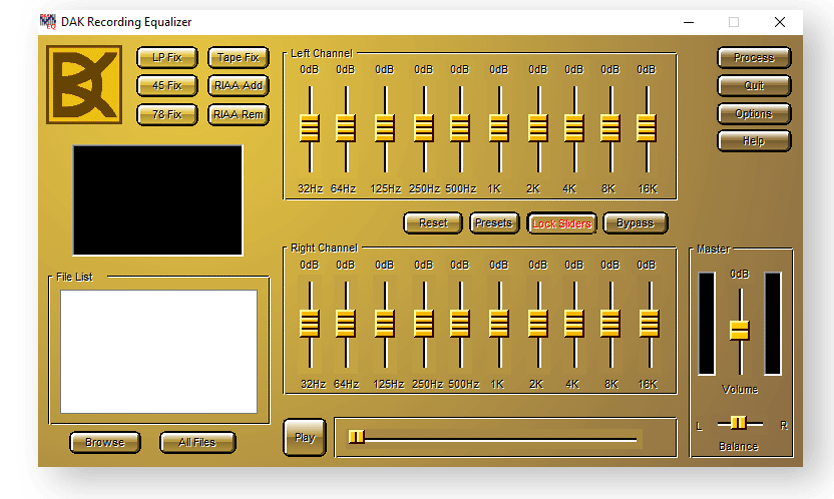Screen dimensions: 834x499
Task: Click the Left Channel 4K slider knob
Action: click(x=574, y=128)
